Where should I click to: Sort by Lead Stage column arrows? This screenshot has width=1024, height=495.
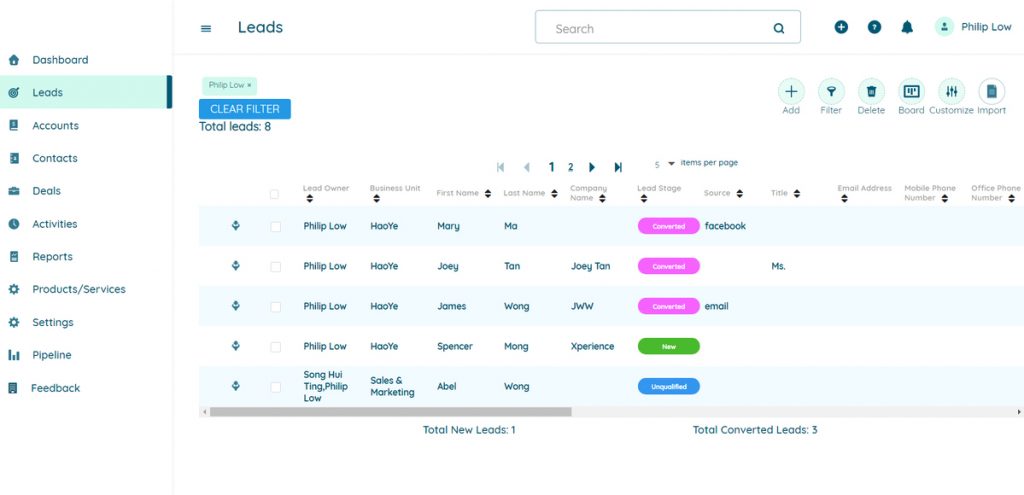point(645,199)
